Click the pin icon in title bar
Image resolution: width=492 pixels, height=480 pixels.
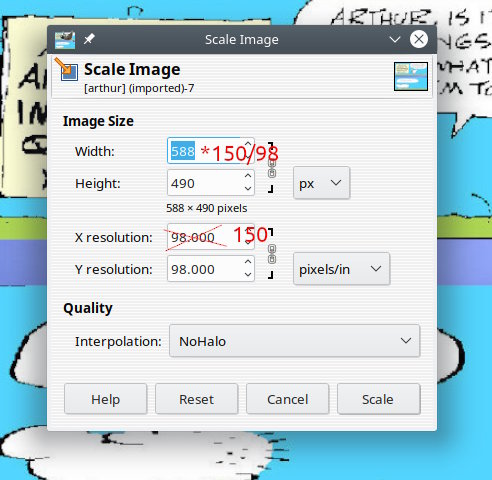point(89,39)
